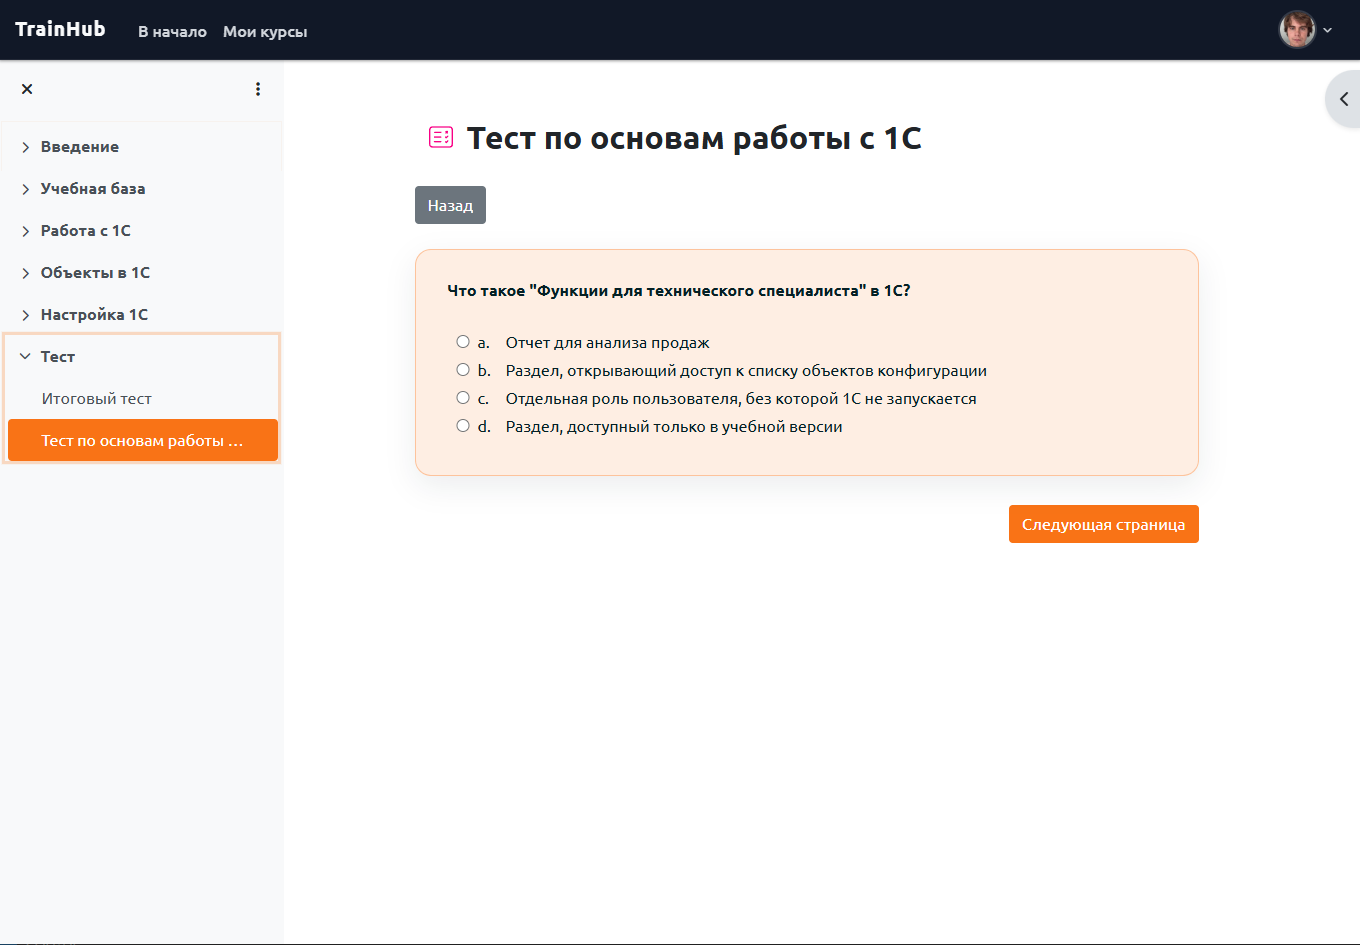This screenshot has width=1360, height=945.
Task: Choose answer c, Отдельная роль пользователя
Action: click(463, 397)
